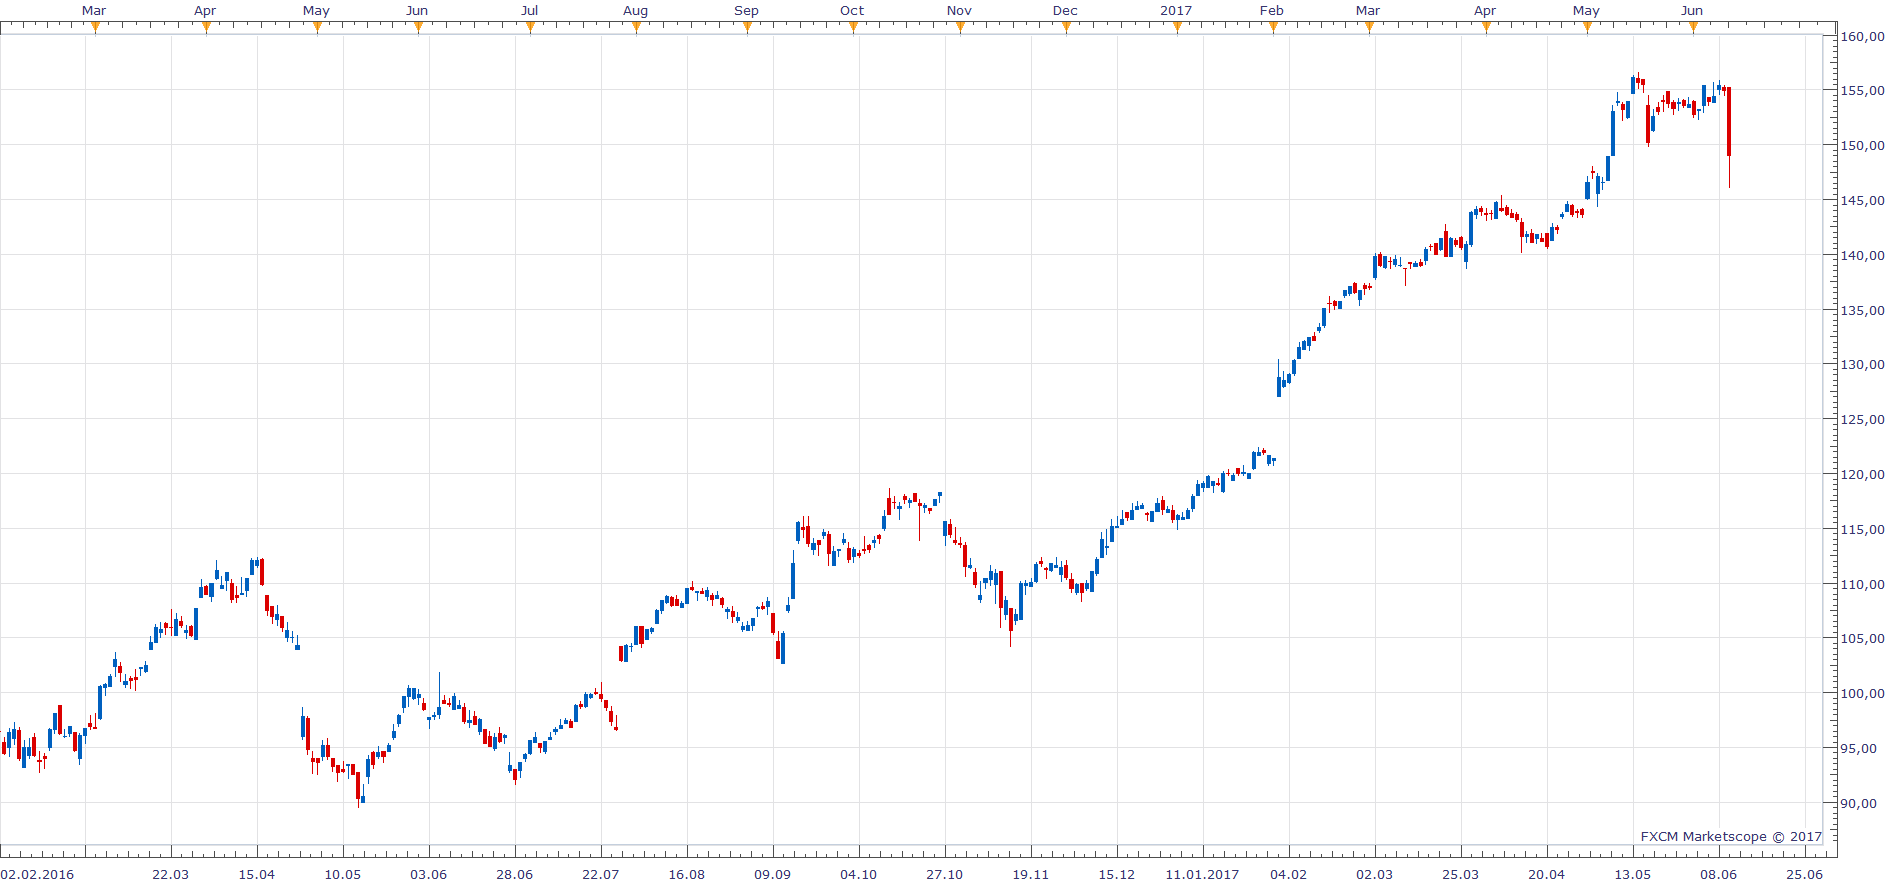Select the 22.03 date on the time axis
Image resolution: width=1903 pixels, height=887 pixels.
click(x=170, y=874)
